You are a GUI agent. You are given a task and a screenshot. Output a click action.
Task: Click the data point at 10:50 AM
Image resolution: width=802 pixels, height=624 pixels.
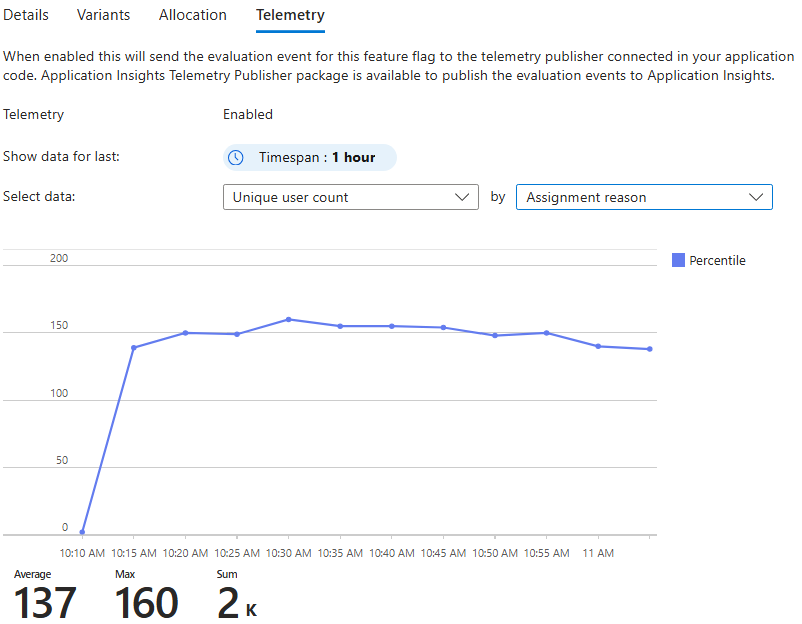point(495,335)
